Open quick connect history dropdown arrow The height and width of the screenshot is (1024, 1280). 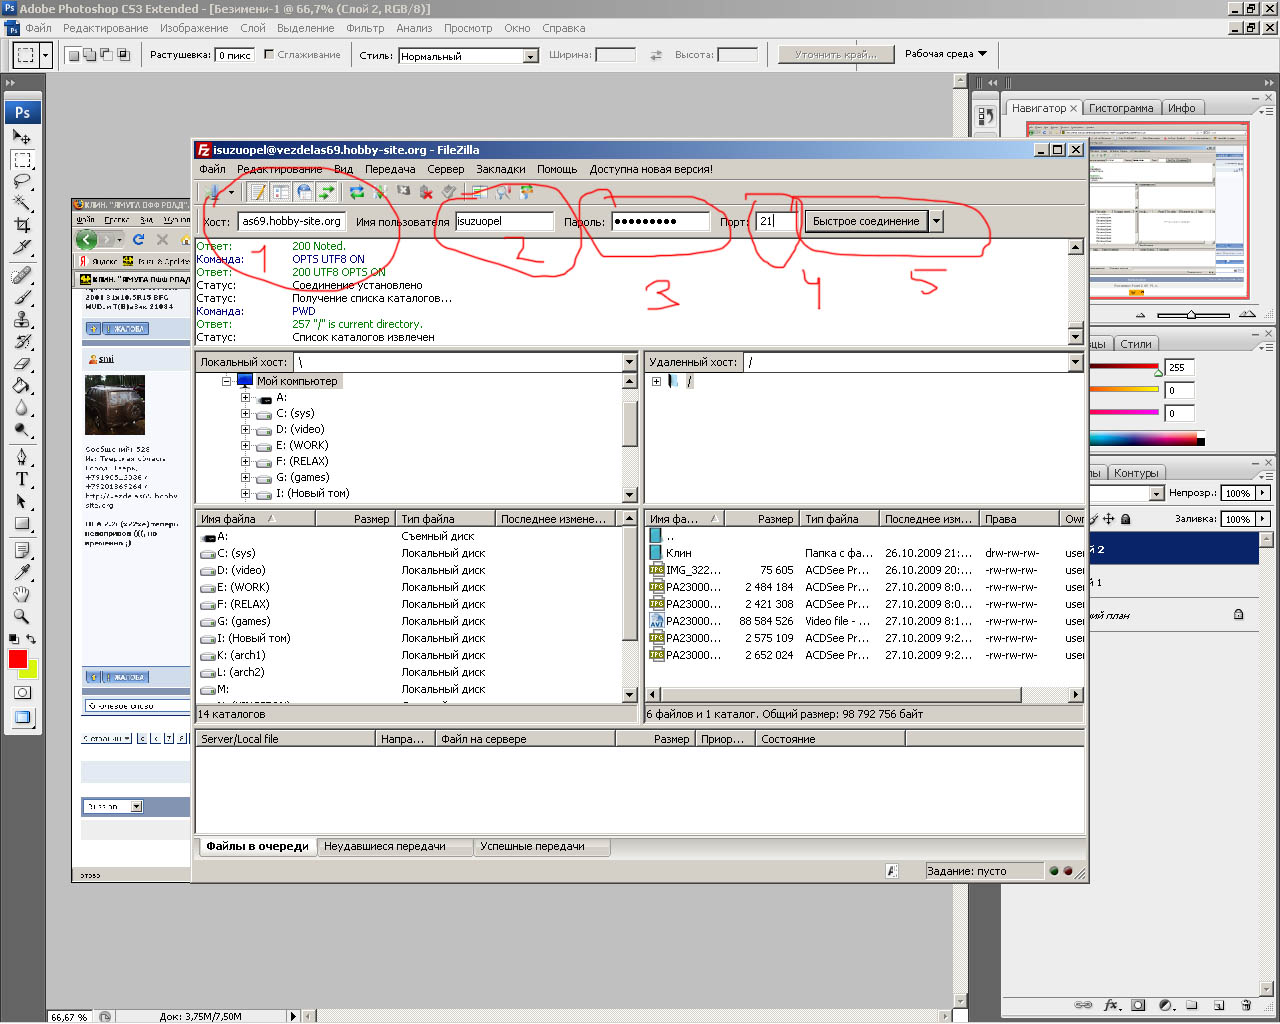(x=936, y=221)
